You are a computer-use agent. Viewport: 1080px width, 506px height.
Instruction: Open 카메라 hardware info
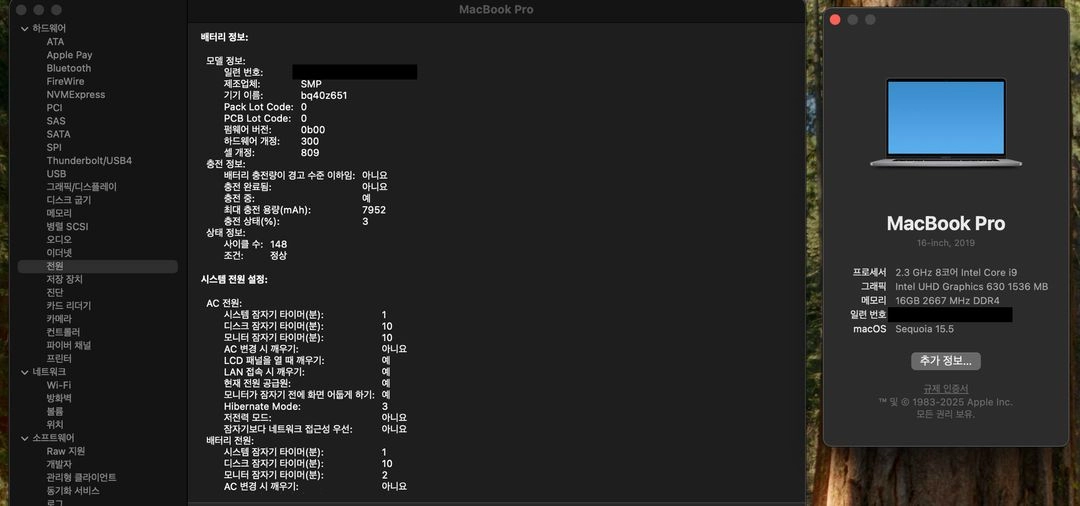pyautogui.click(x=59, y=319)
